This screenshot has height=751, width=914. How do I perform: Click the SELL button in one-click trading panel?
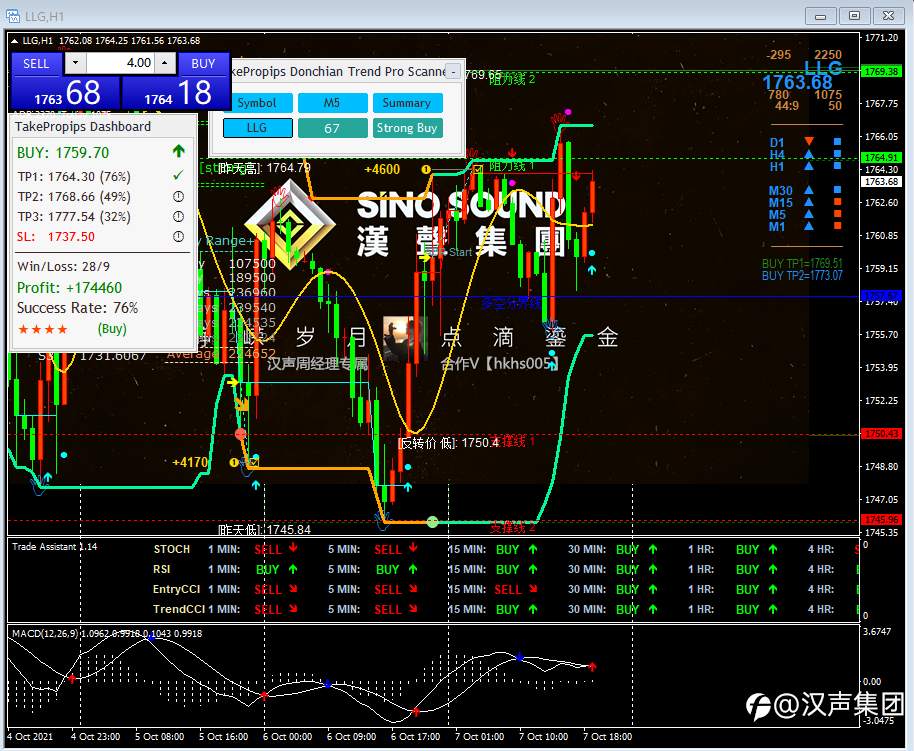(36, 64)
